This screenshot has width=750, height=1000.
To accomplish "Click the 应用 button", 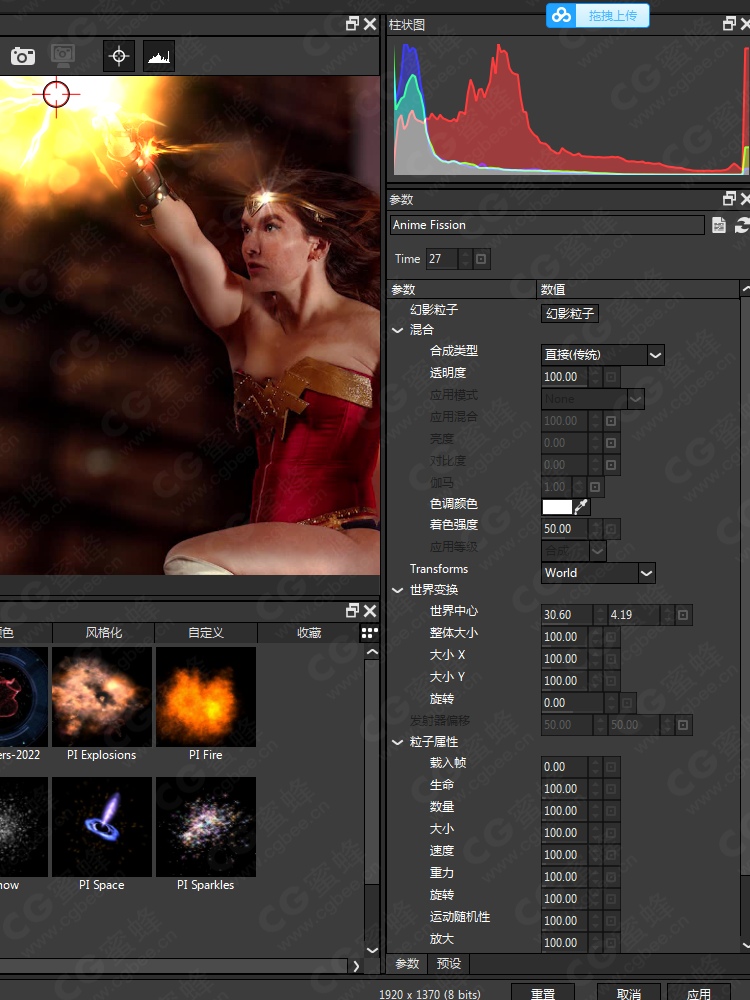I will (698, 992).
